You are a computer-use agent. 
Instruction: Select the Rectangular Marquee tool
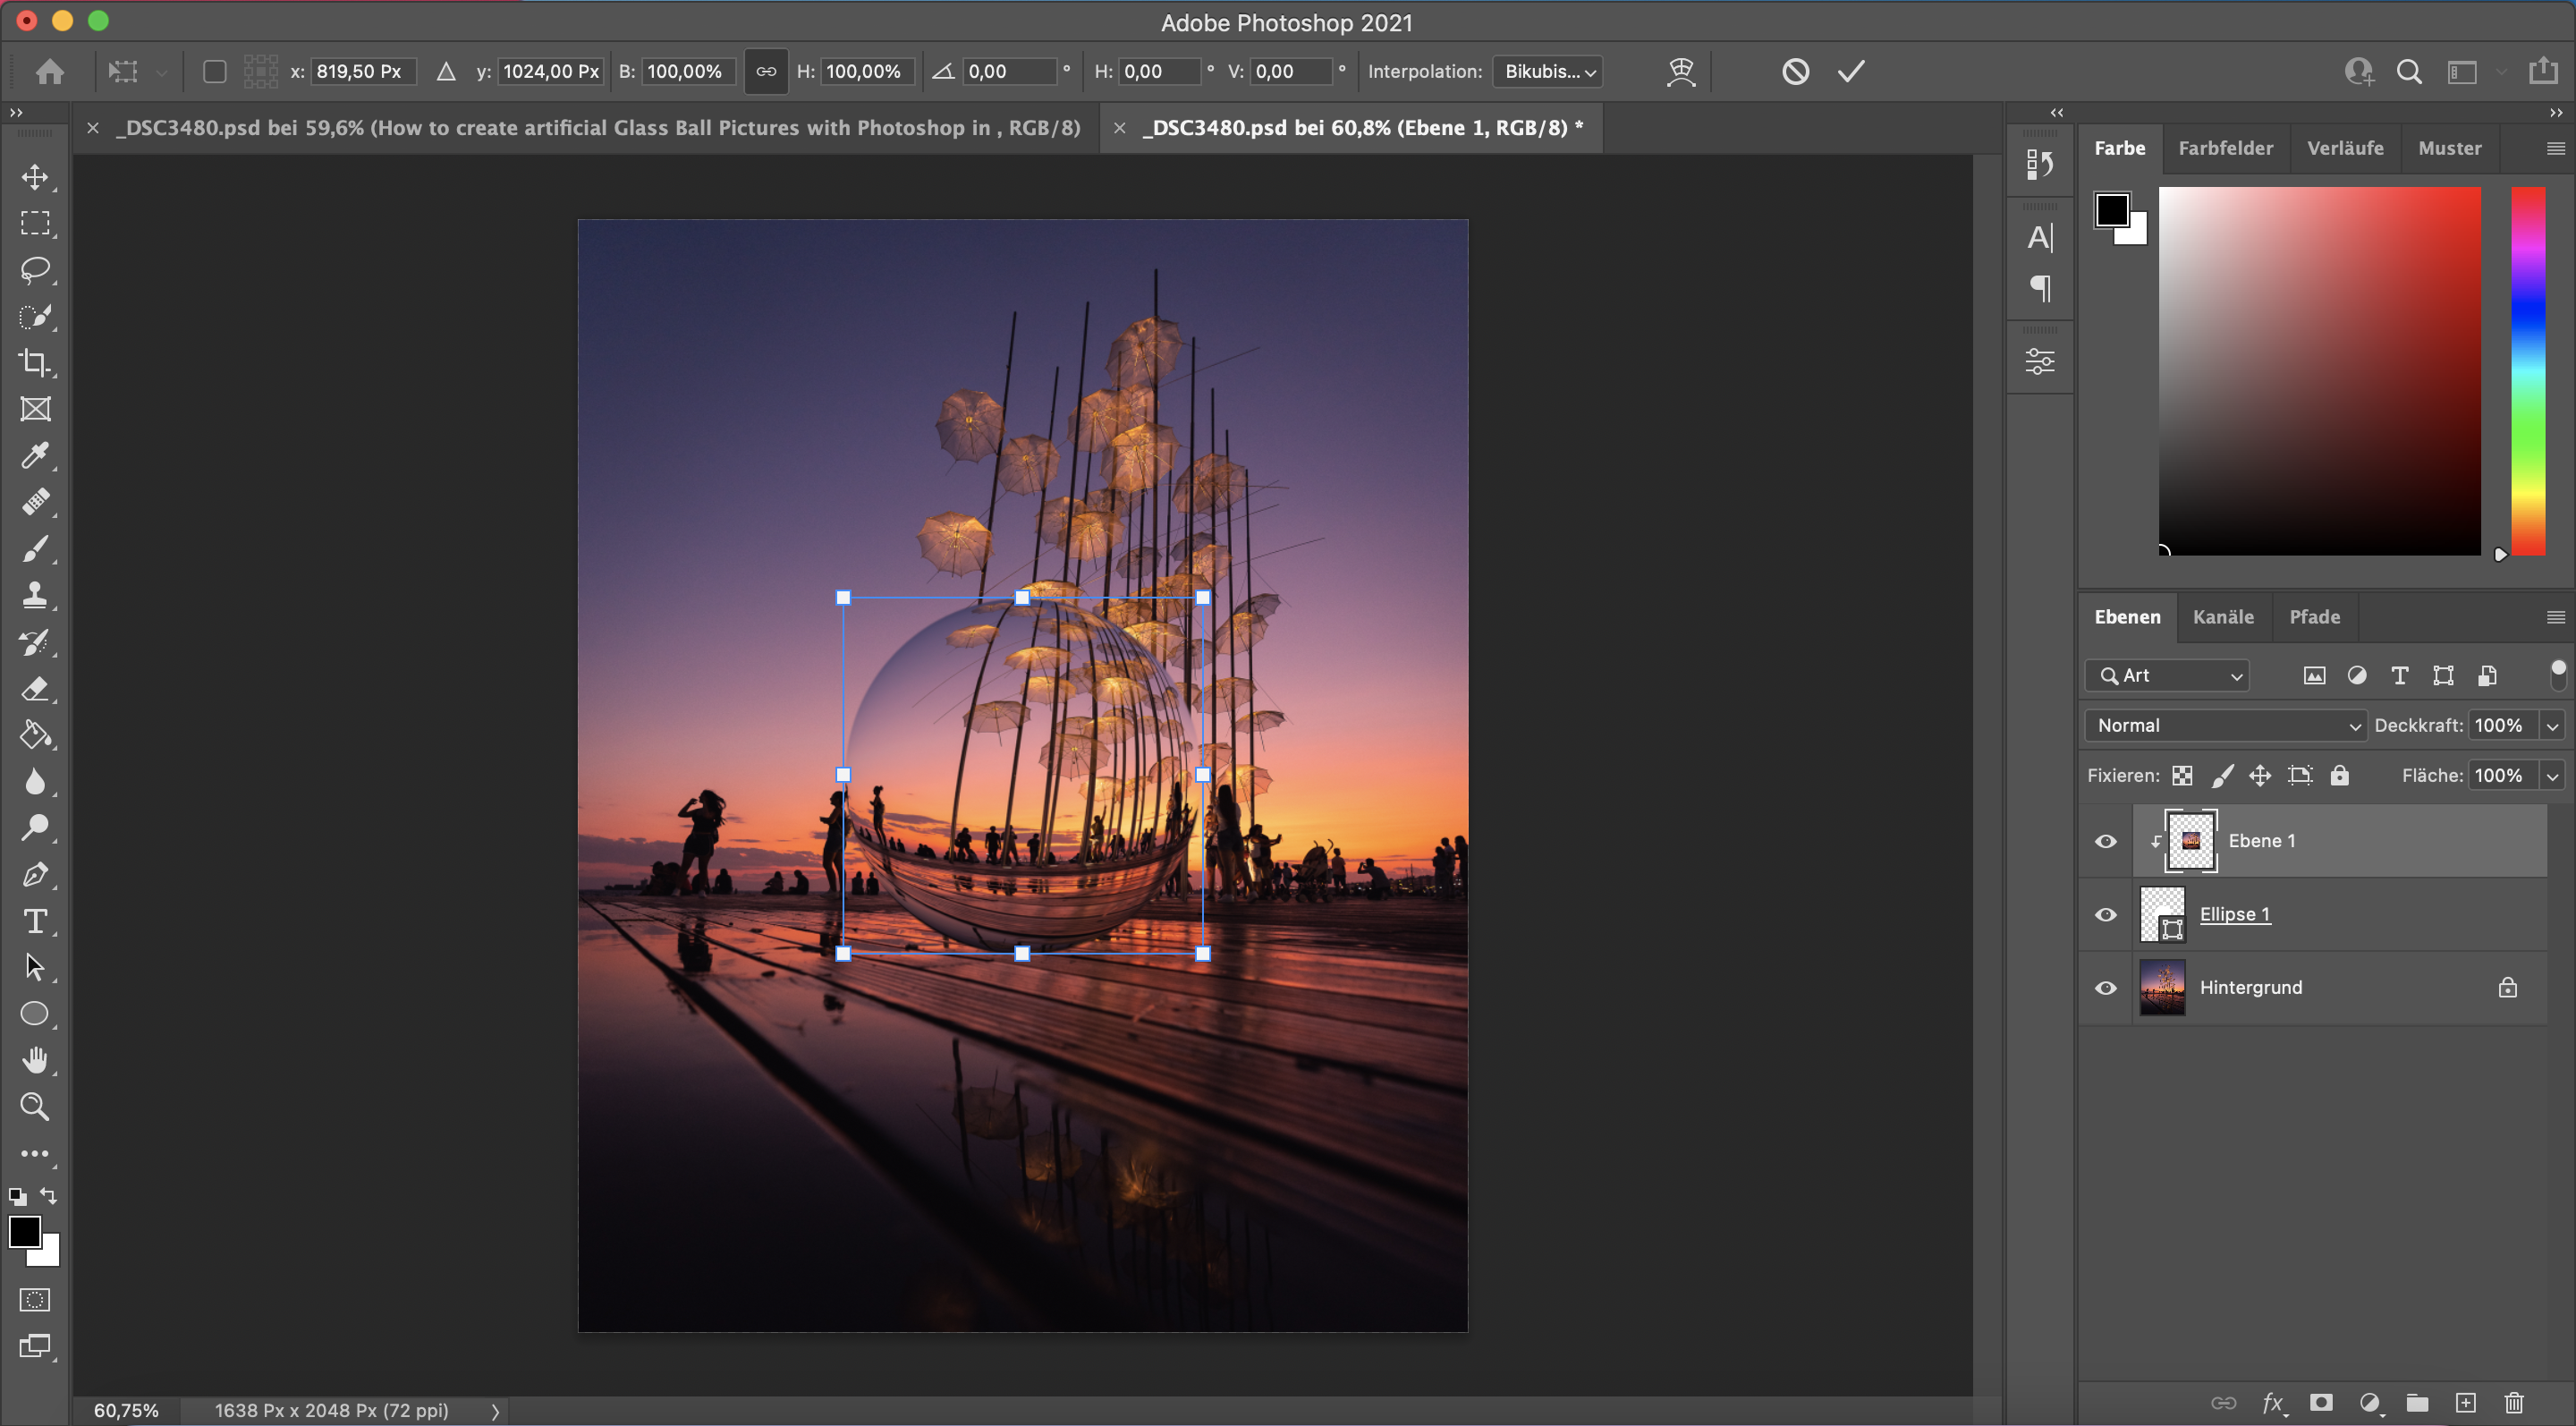[x=35, y=223]
